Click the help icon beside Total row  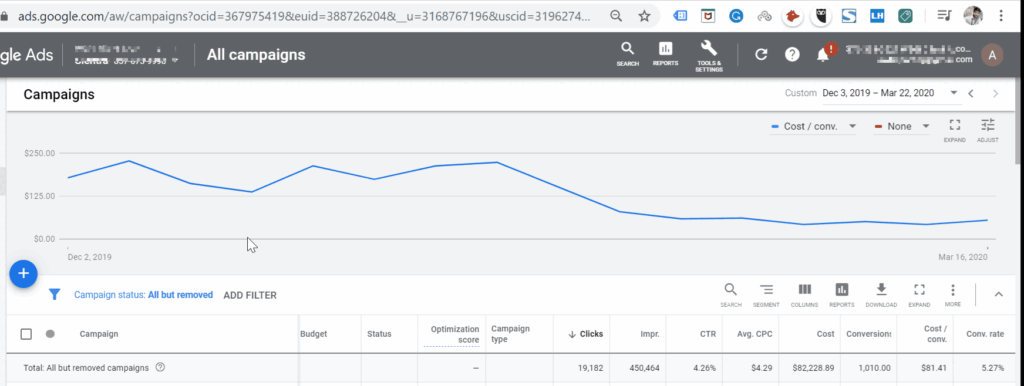(160, 368)
